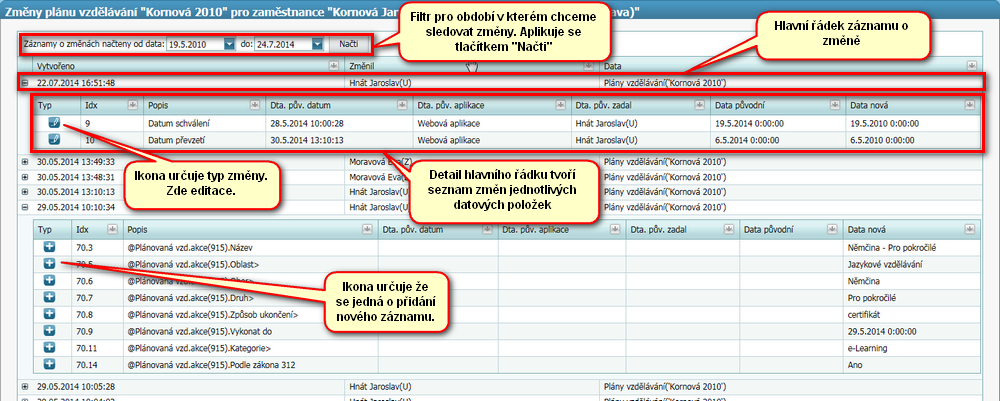Image resolution: width=1000 pixels, height=401 pixels.
Task: Click the plus icon of row 70.3
Action: tap(50, 247)
